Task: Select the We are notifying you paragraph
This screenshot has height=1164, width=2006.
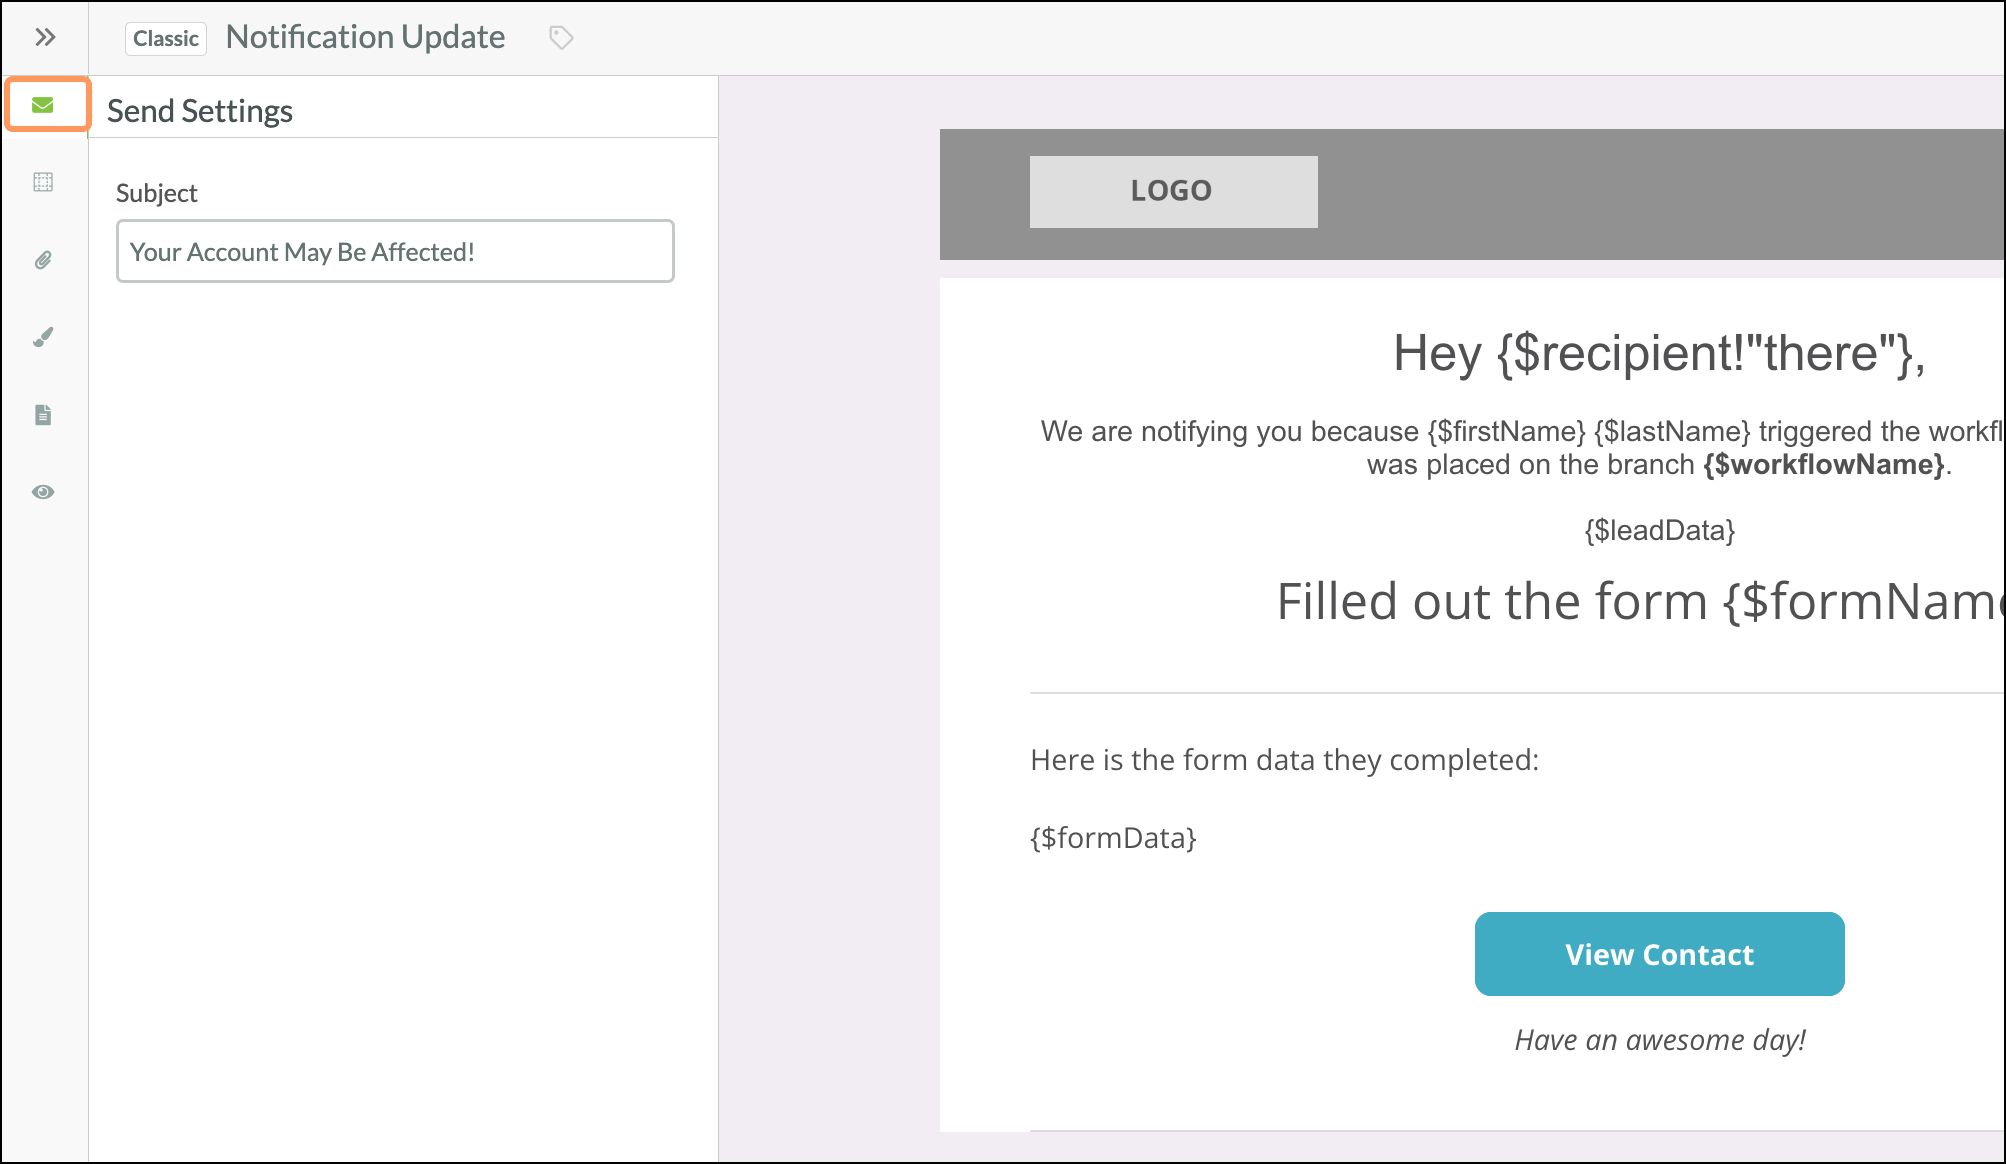Action: (x=1522, y=448)
